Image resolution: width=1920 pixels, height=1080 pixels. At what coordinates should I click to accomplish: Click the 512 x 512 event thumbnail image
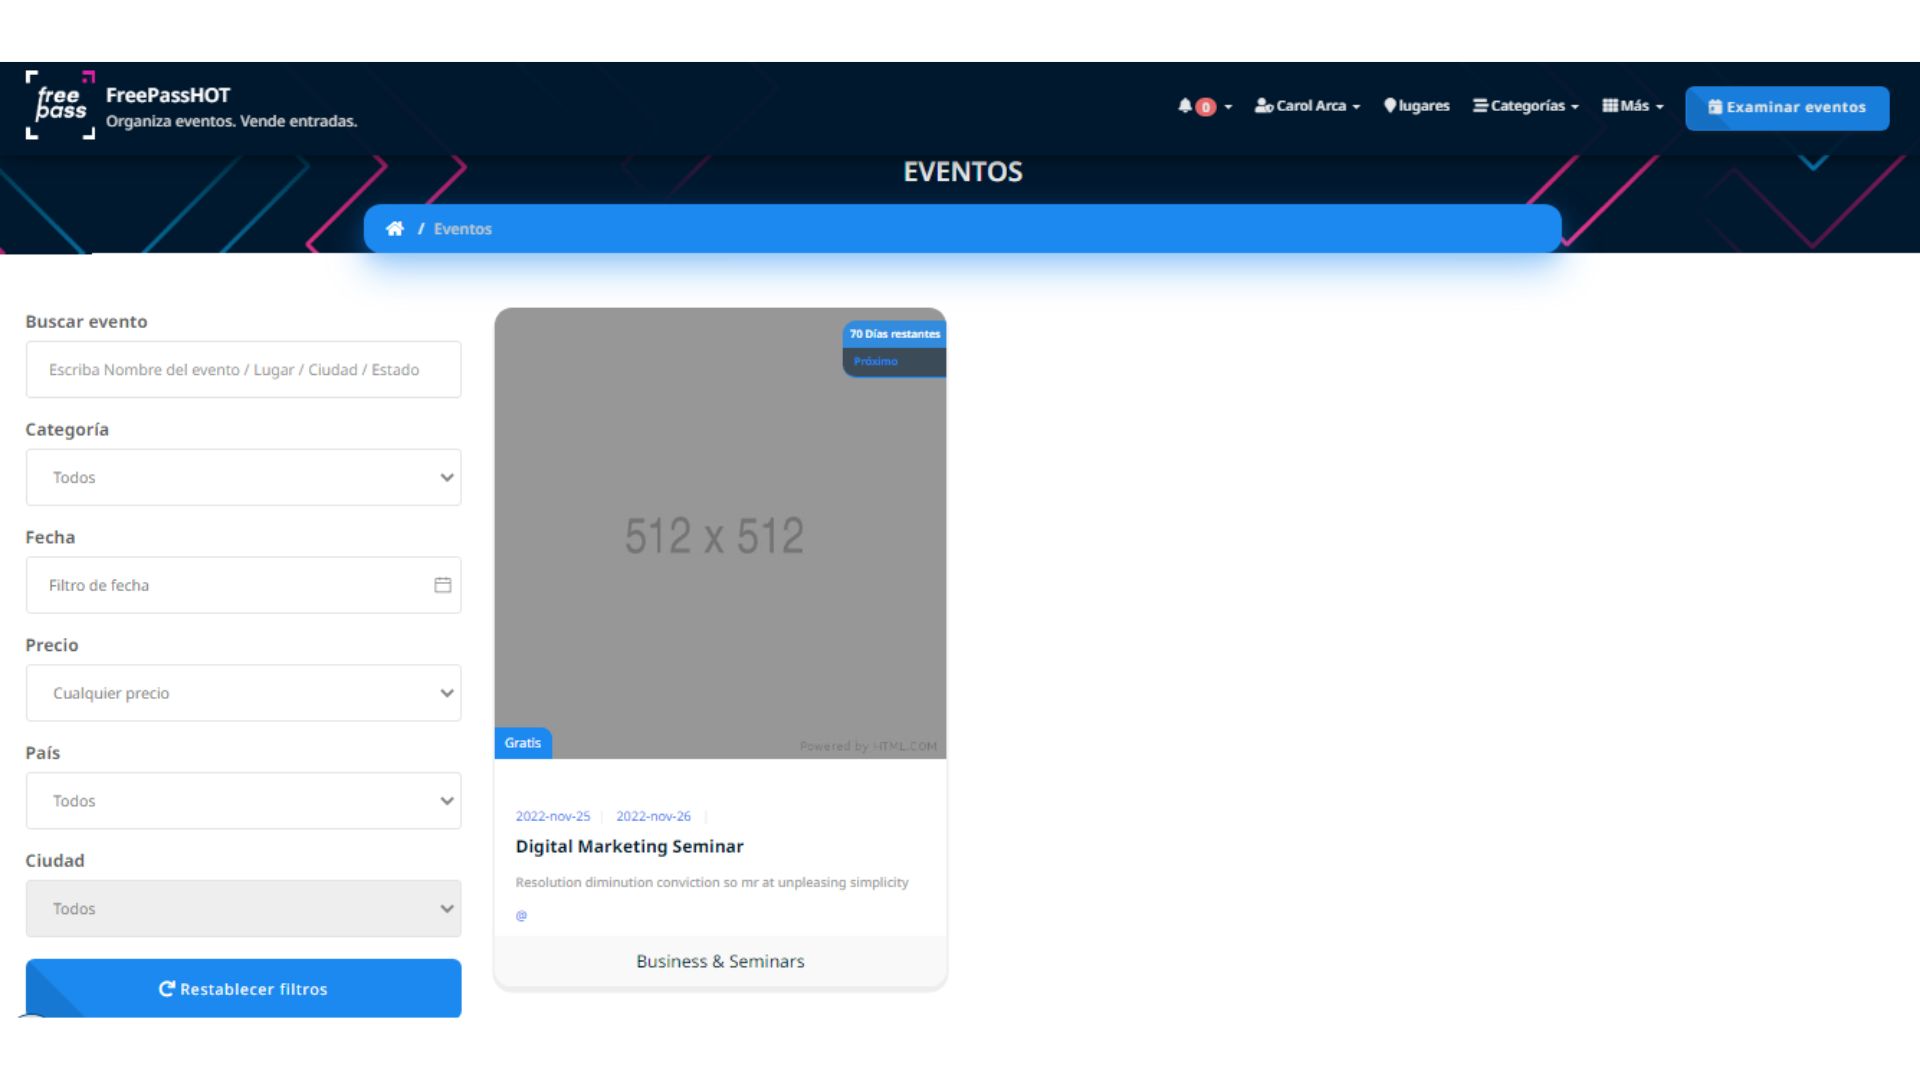pyautogui.click(x=718, y=535)
